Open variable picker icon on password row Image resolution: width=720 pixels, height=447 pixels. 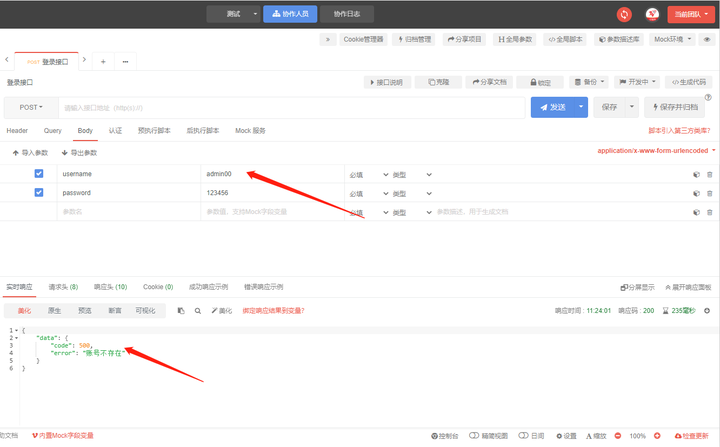(x=696, y=193)
